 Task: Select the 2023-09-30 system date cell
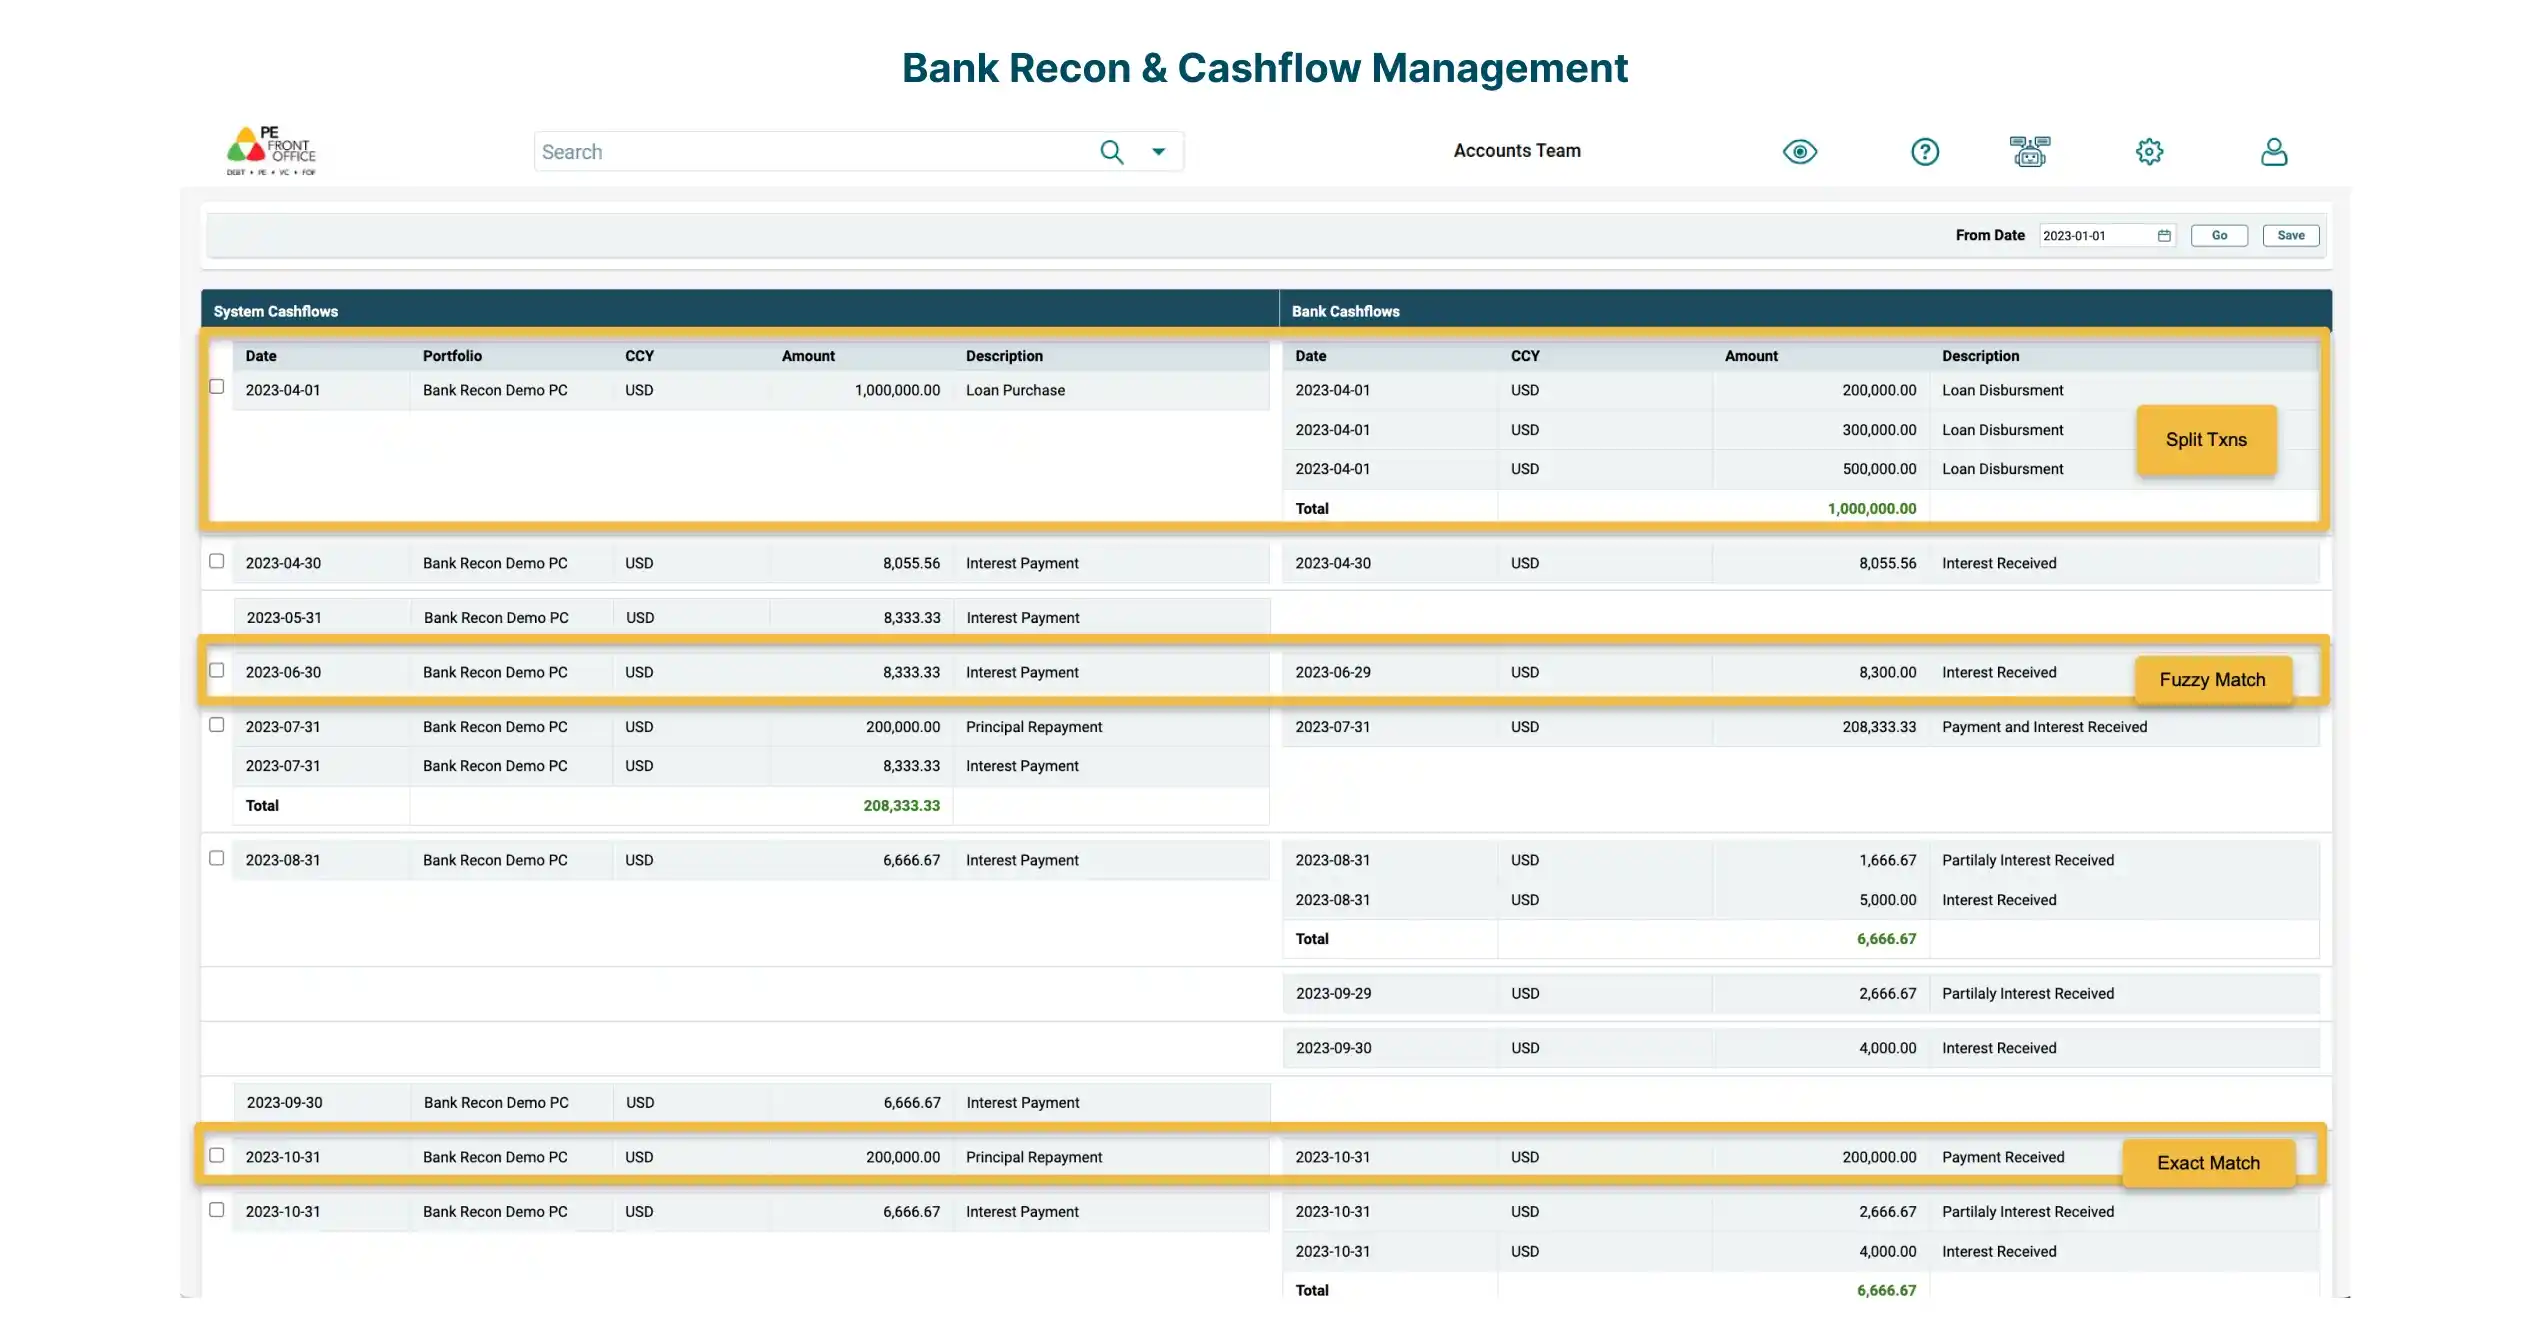284,1103
